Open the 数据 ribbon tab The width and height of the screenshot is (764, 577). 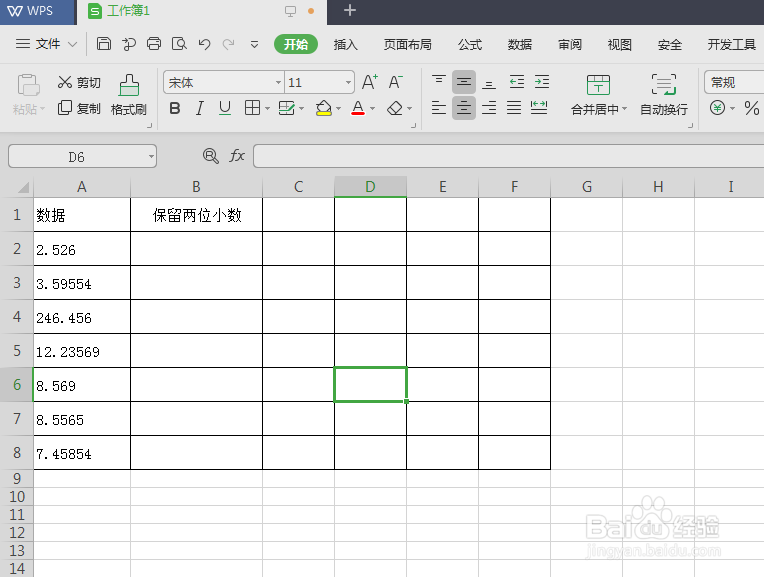(519, 44)
